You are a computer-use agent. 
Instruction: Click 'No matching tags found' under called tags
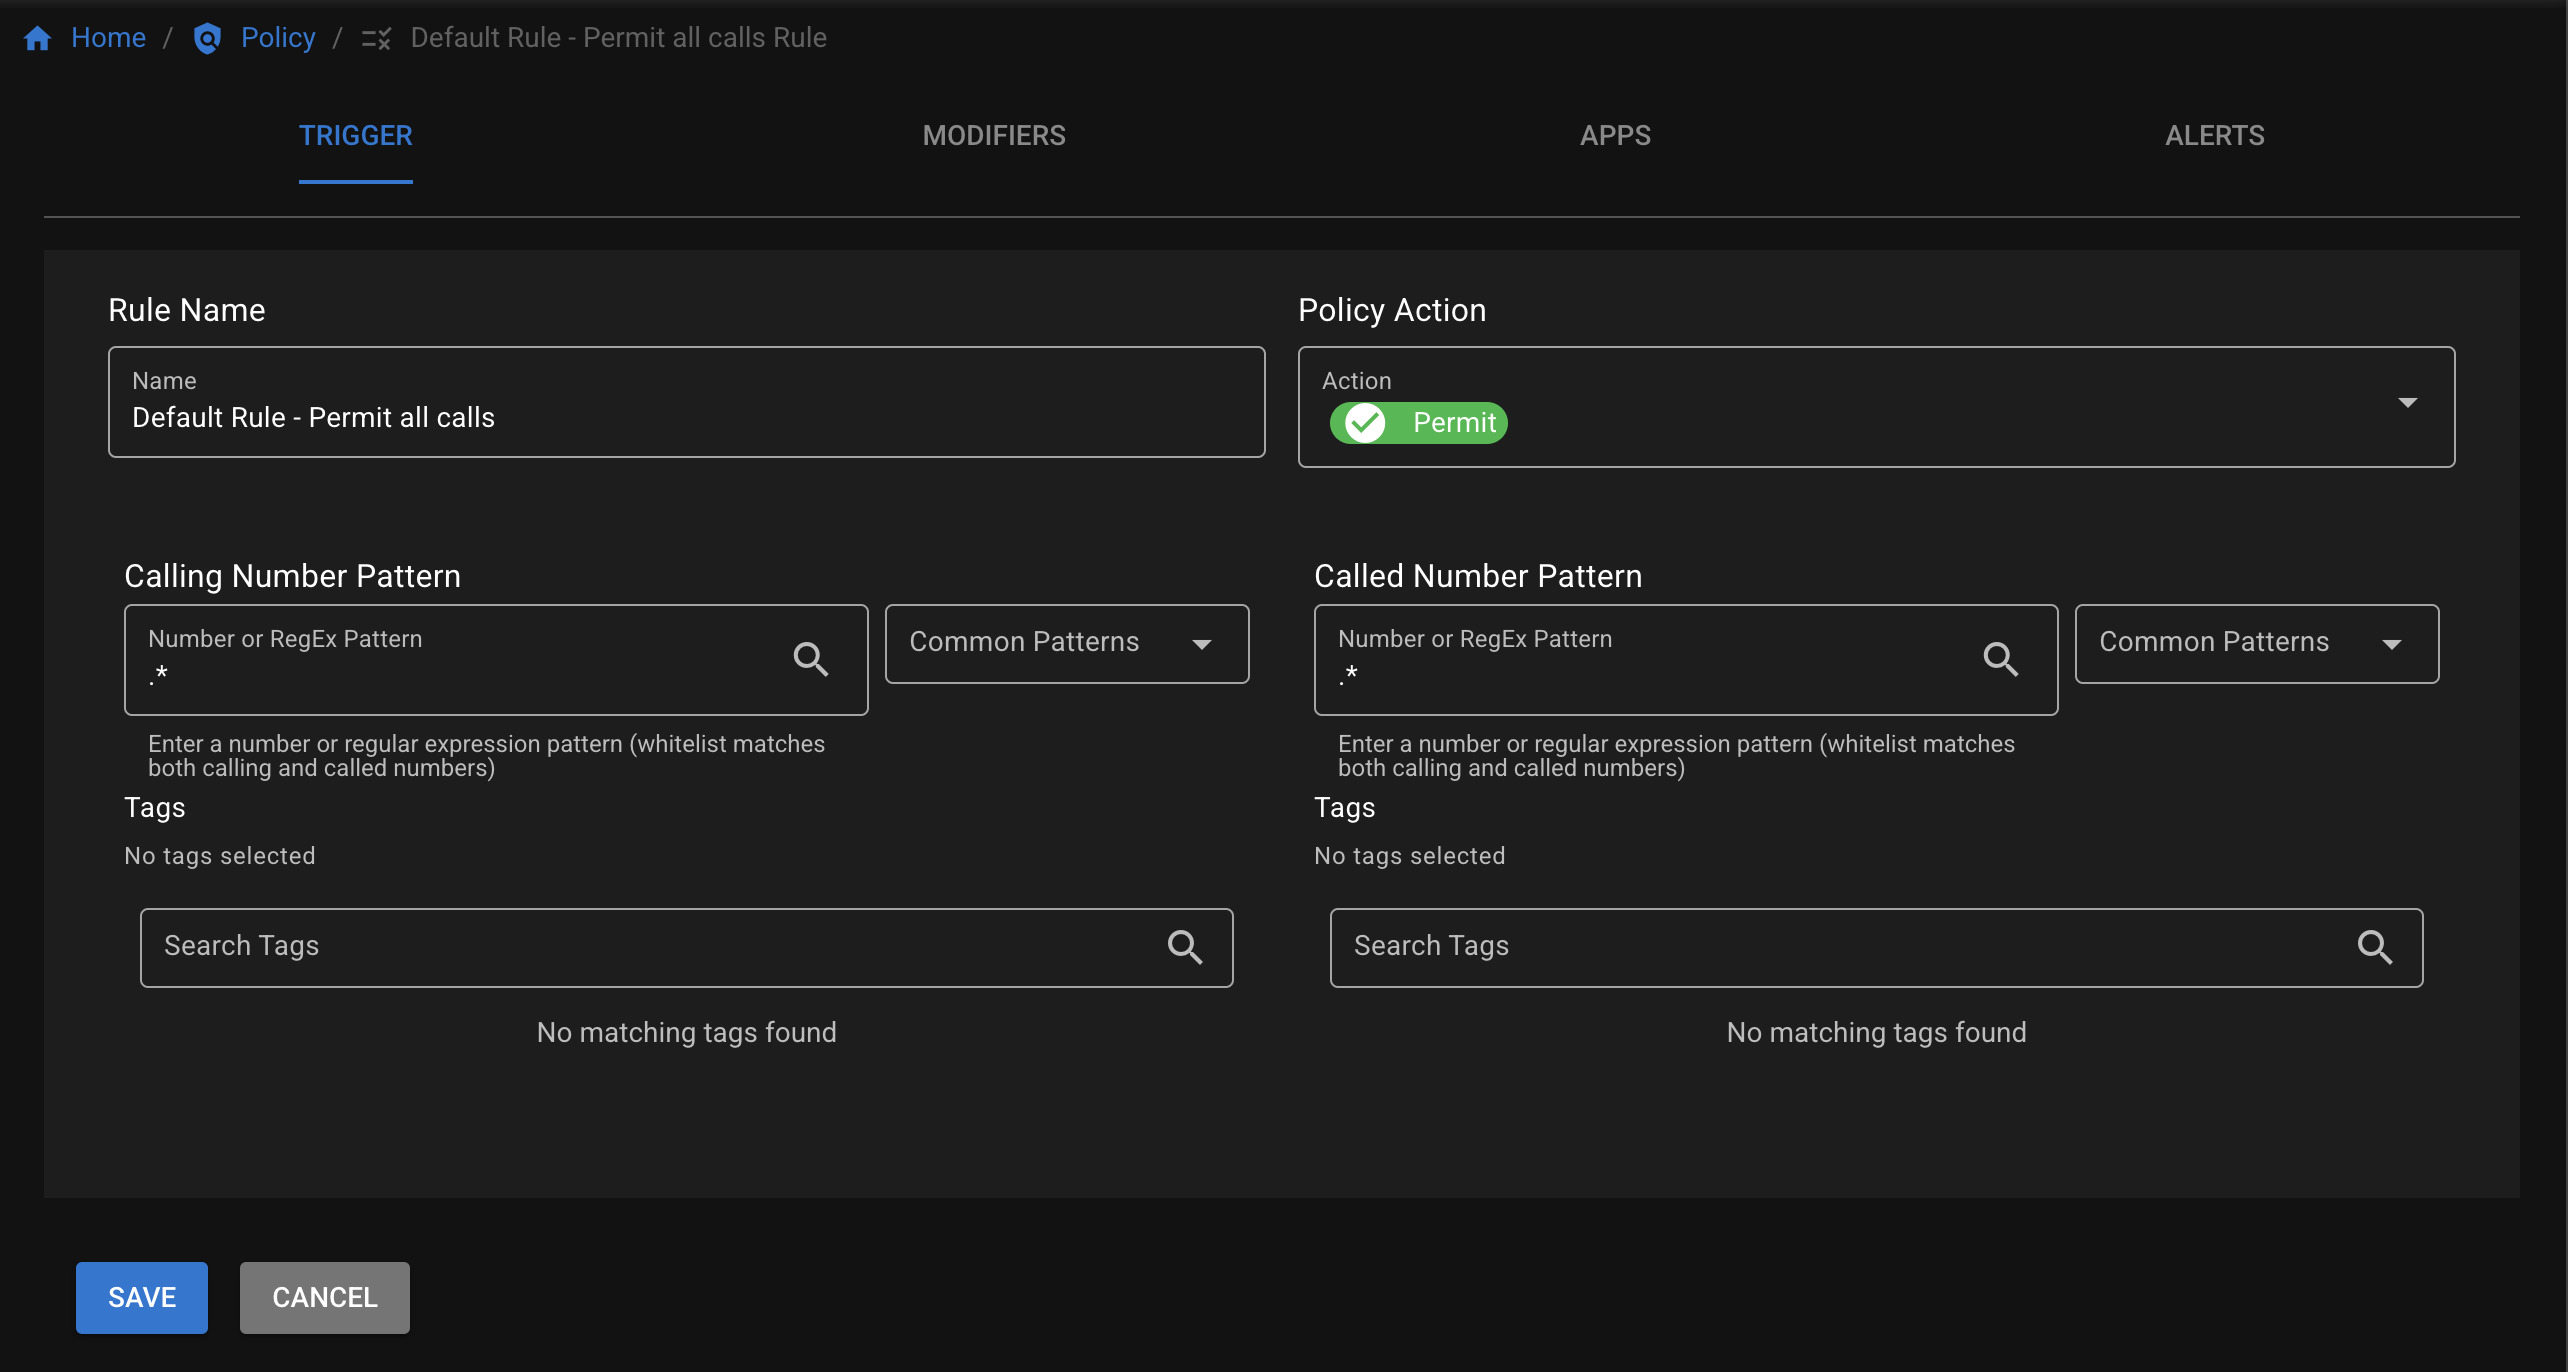(1877, 1033)
